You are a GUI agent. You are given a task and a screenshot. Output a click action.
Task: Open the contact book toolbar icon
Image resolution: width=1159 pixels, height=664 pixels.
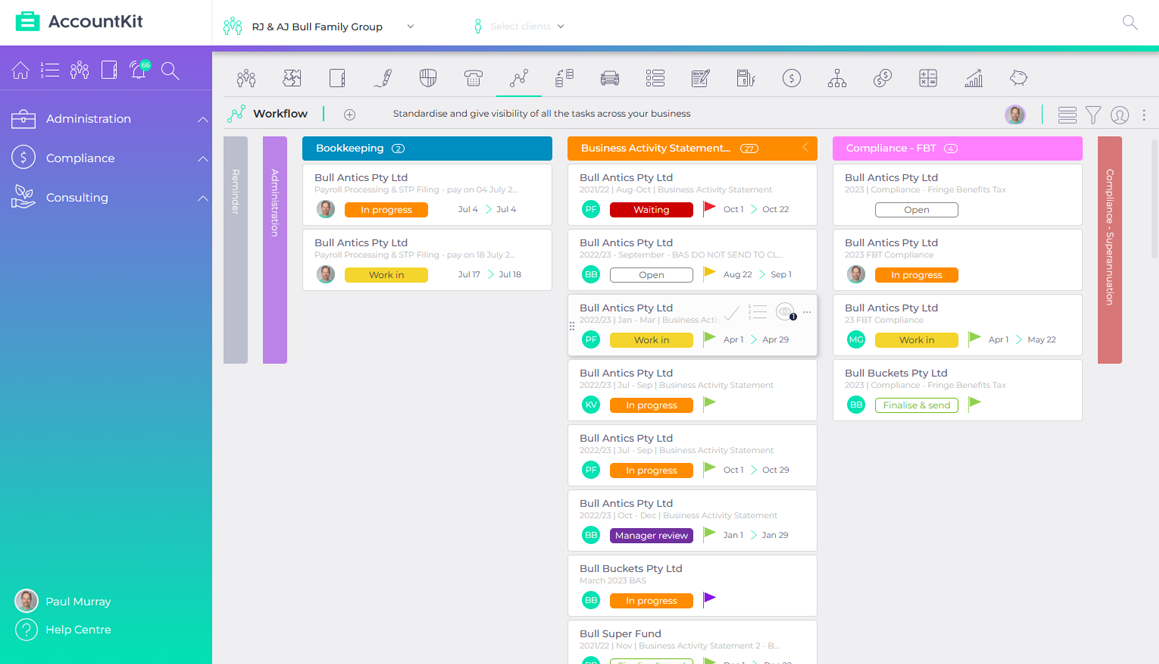337,78
